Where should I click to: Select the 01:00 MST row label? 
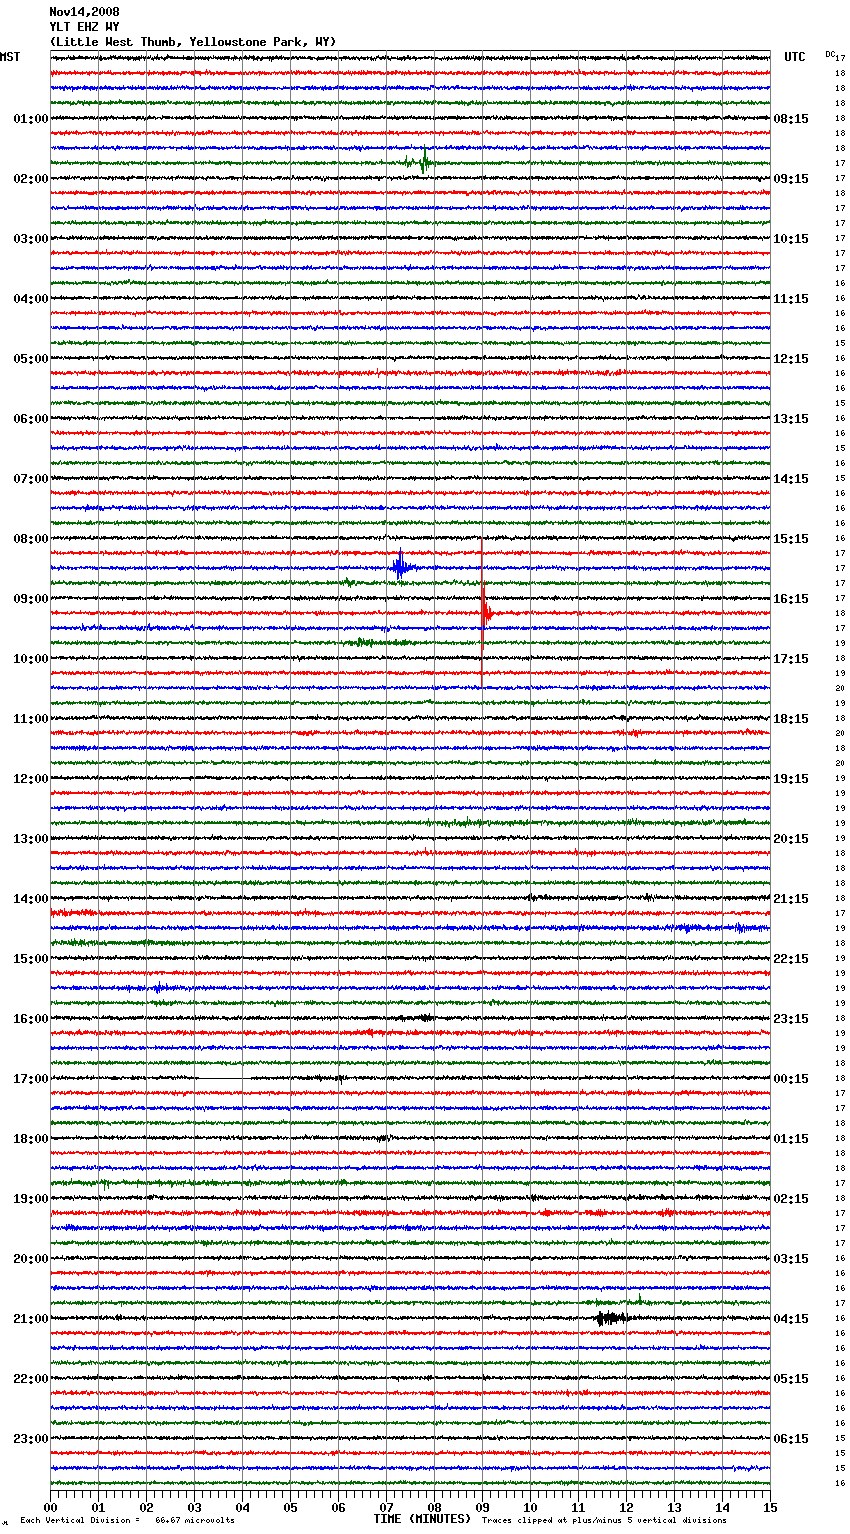pos(31,119)
